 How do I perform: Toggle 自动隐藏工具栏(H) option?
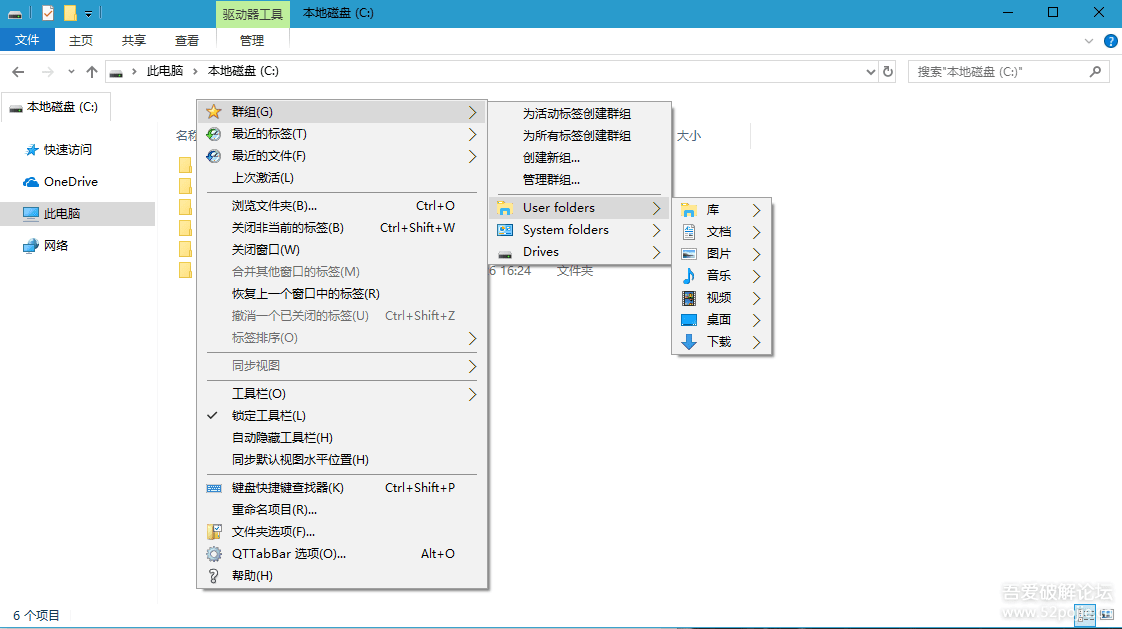pos(342,438)
